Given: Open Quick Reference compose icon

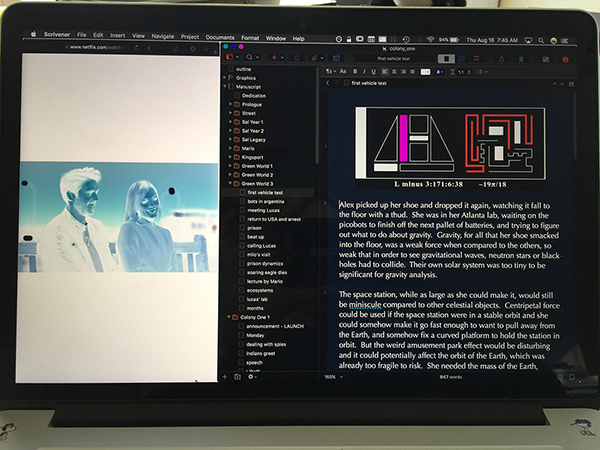Looking at the screenshot, I should (336, 58).
